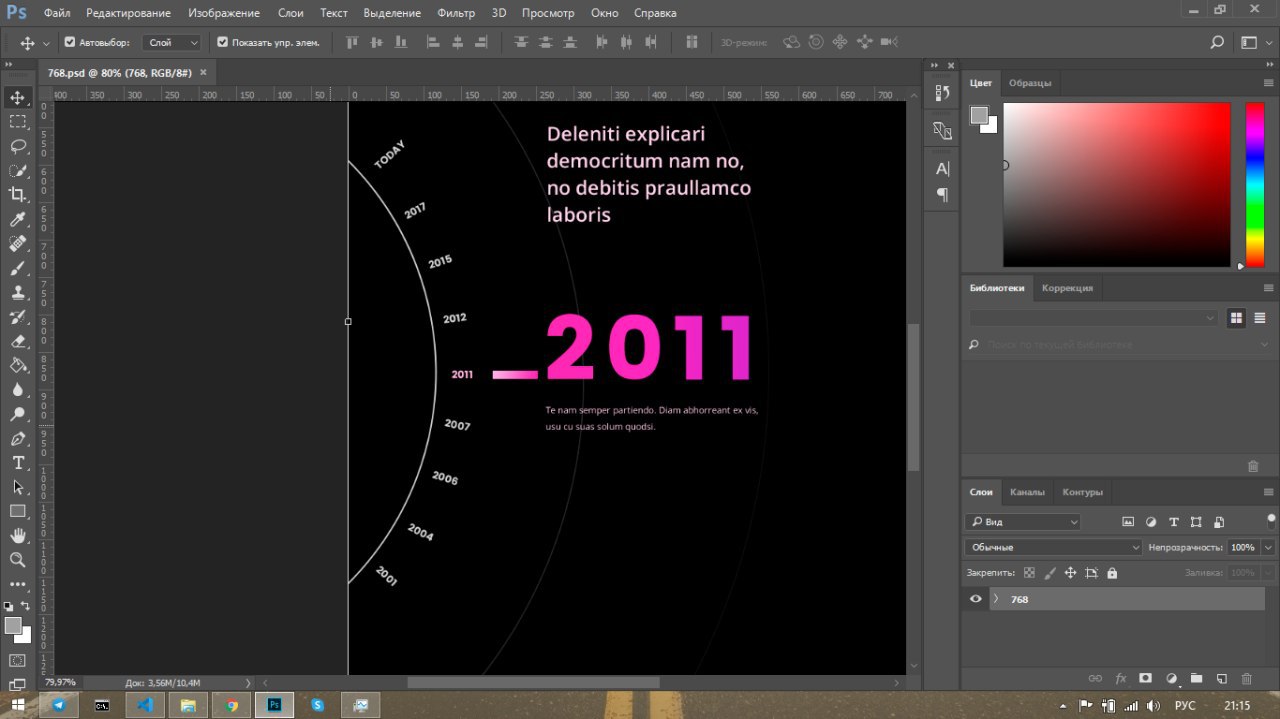1280x719 pixels.
Task: Select the Eraser tool
Action: [17, 341]
